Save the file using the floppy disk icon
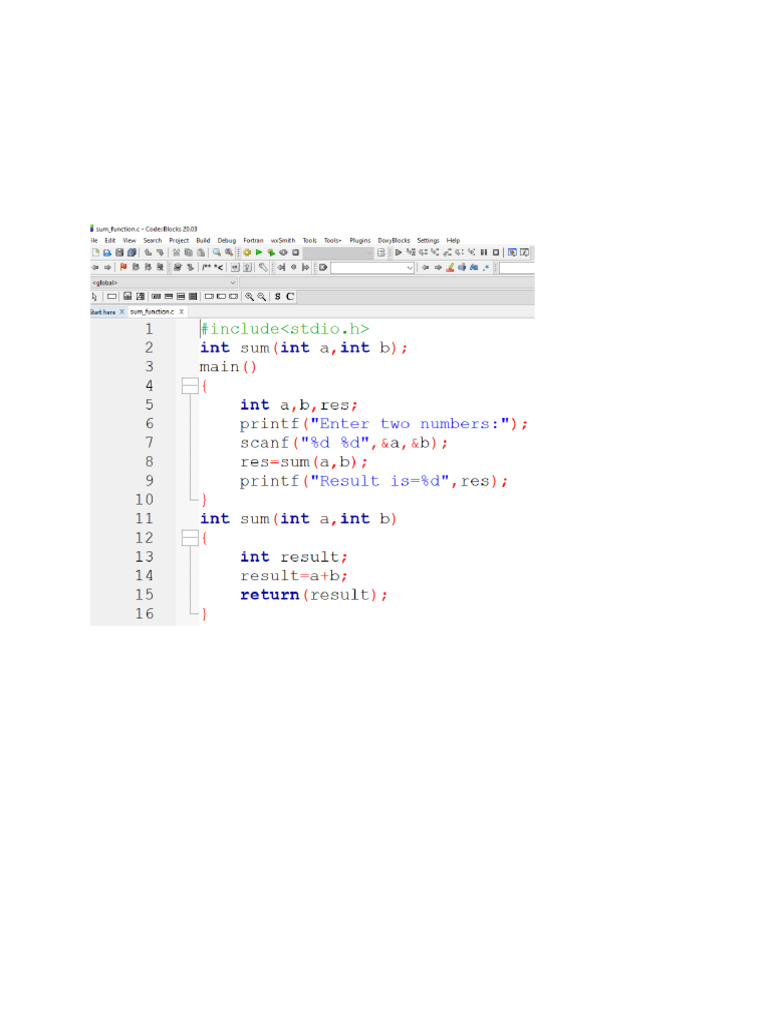 coord(120,253)
